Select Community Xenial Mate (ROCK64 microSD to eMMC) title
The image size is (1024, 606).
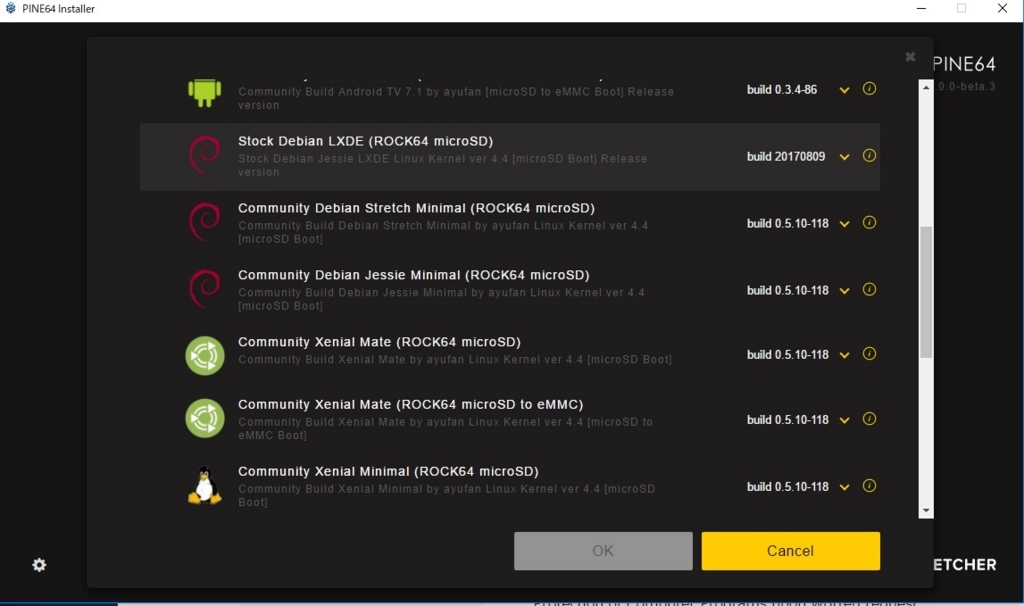pyautogui.click(x=411, y=404)
